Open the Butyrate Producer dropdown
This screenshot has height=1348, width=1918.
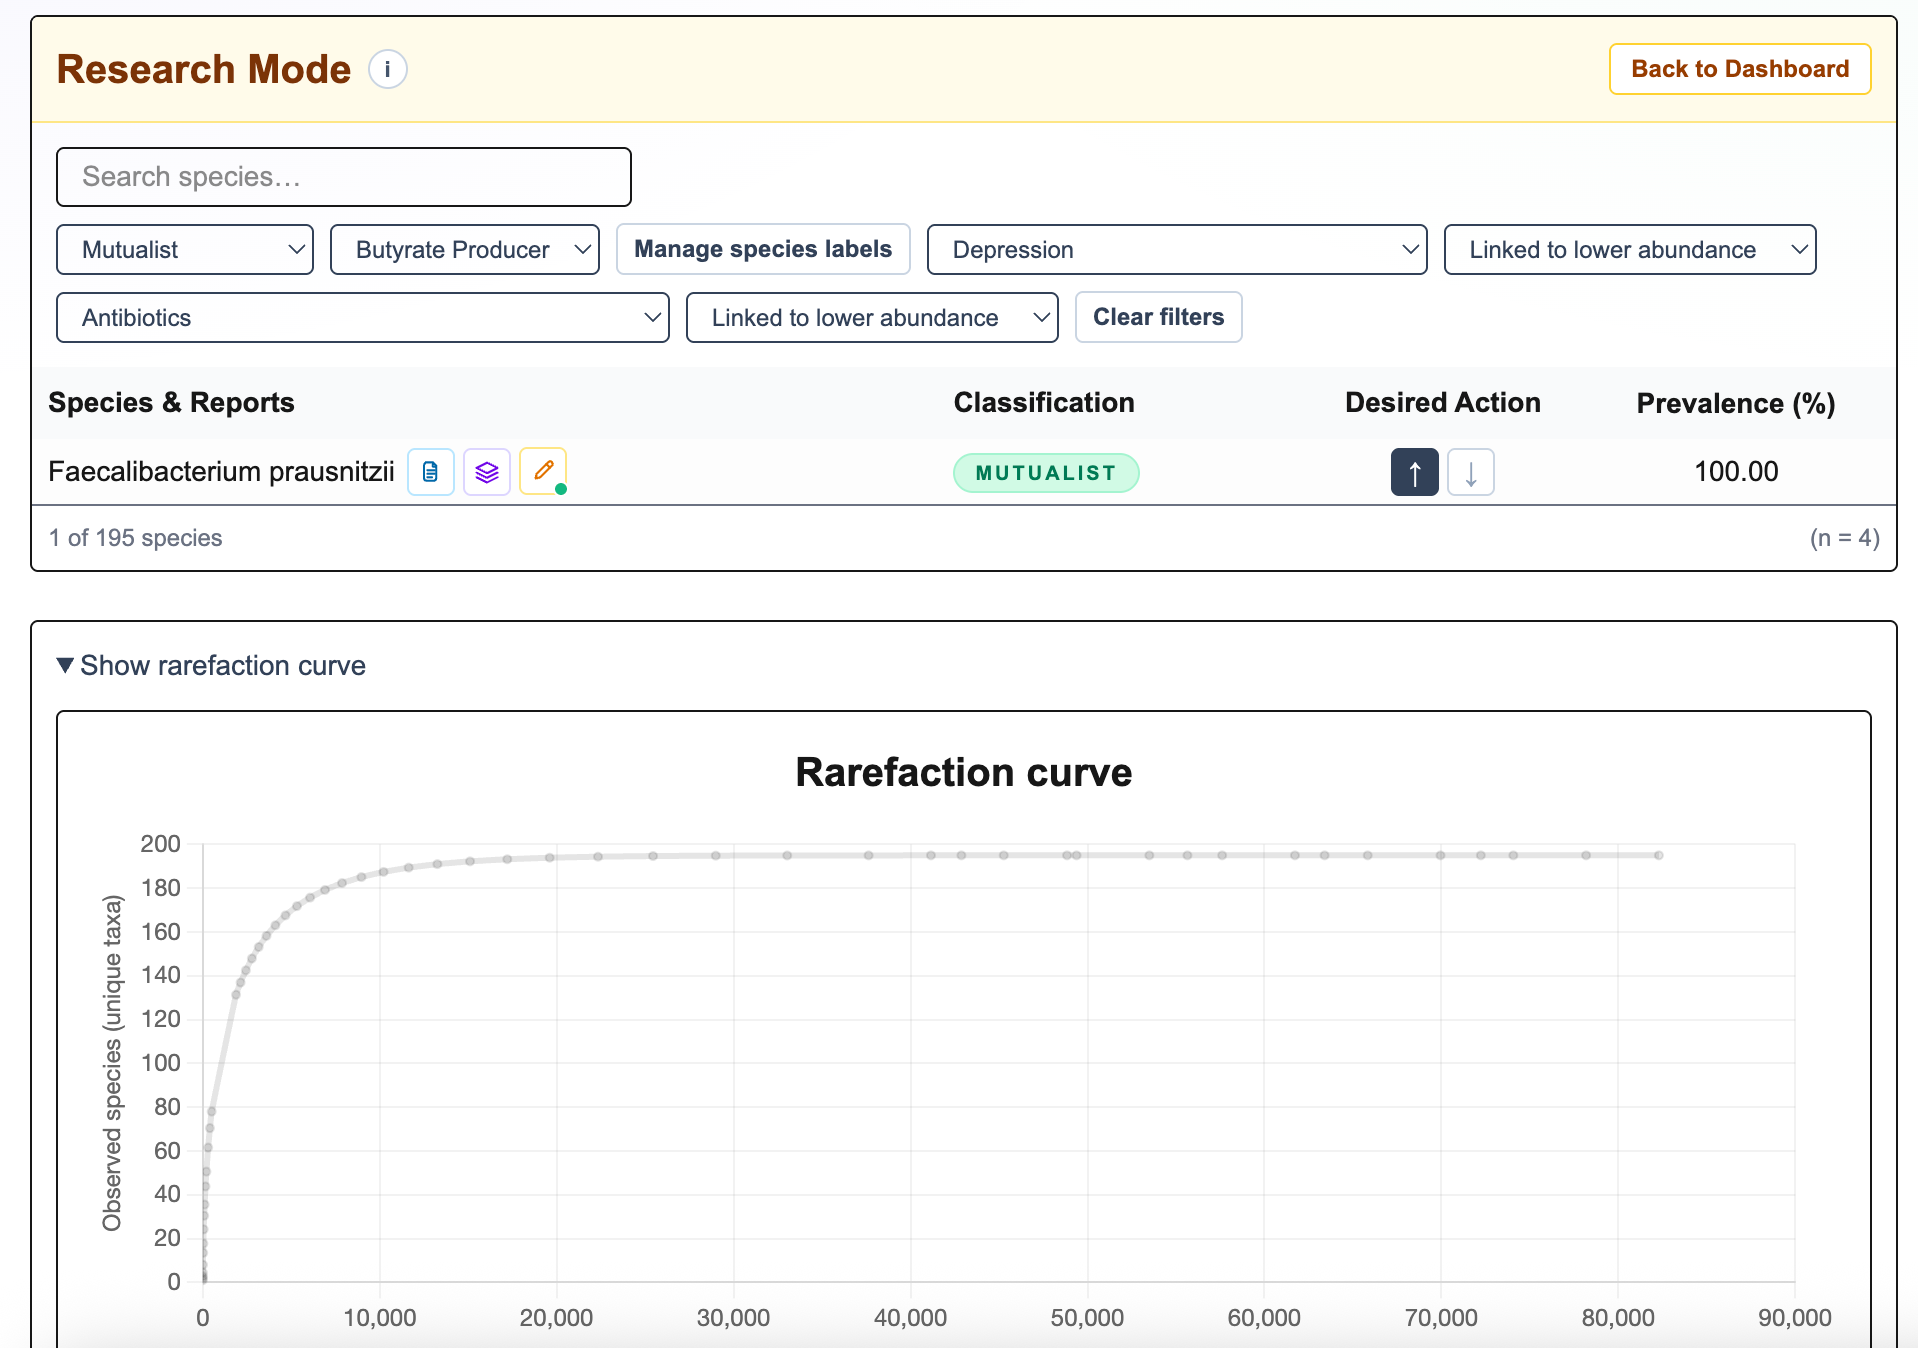pos(465,250)
